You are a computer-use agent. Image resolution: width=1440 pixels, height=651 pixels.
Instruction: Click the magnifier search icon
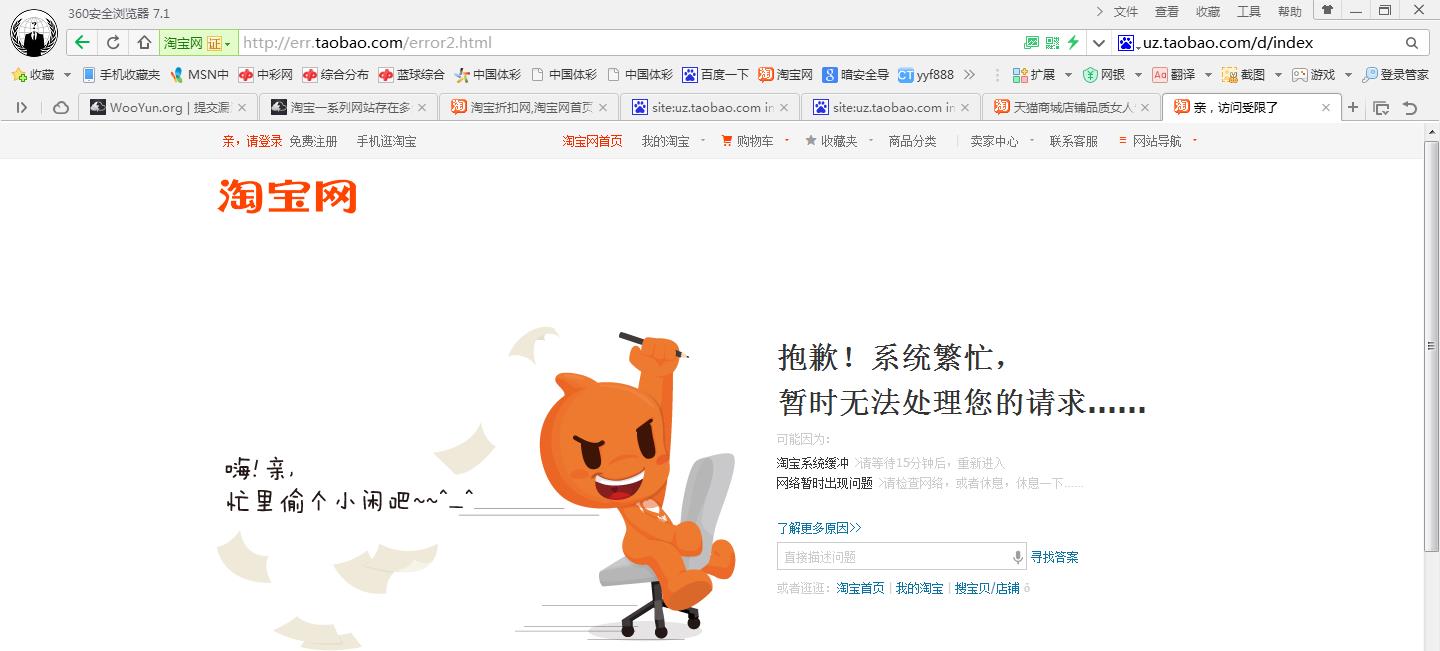[1412, 43]
